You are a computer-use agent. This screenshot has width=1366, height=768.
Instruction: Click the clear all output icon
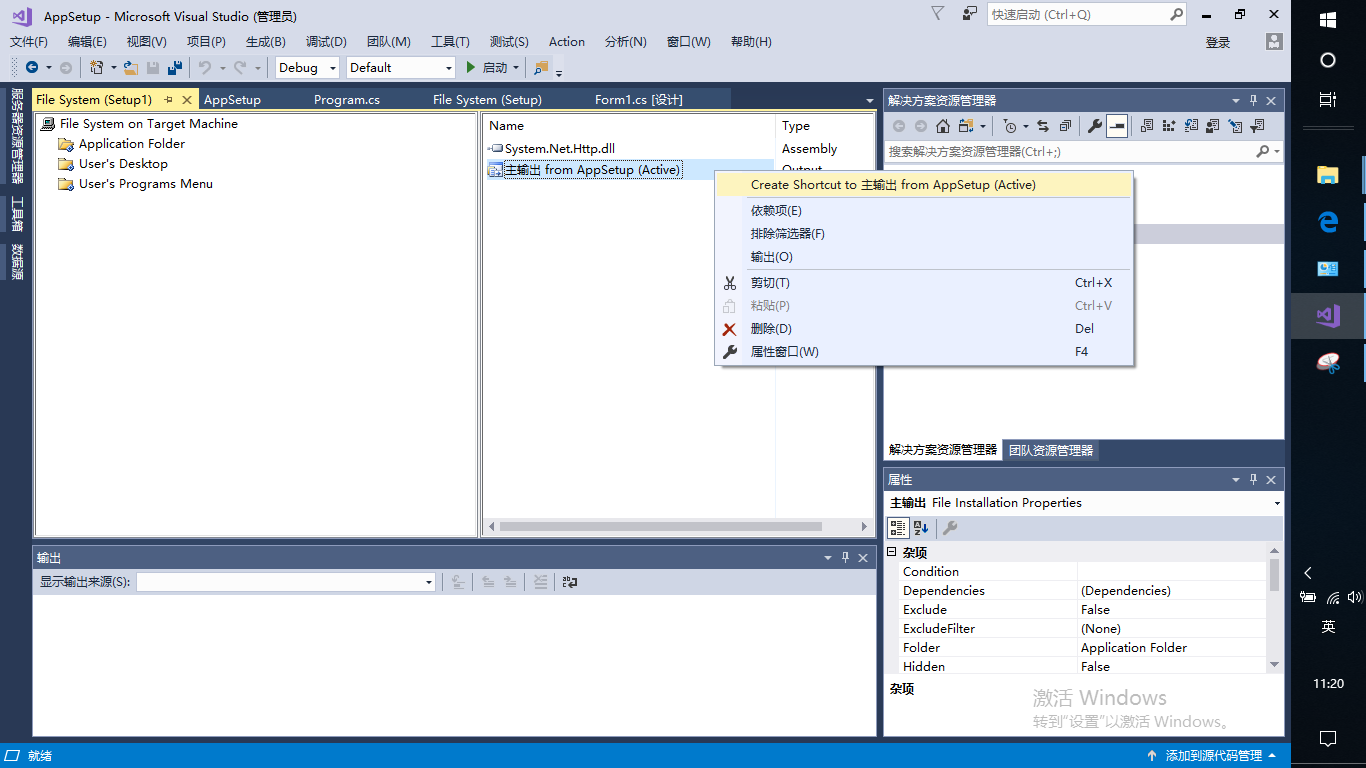pyautogui.click(x=540, y=581)
